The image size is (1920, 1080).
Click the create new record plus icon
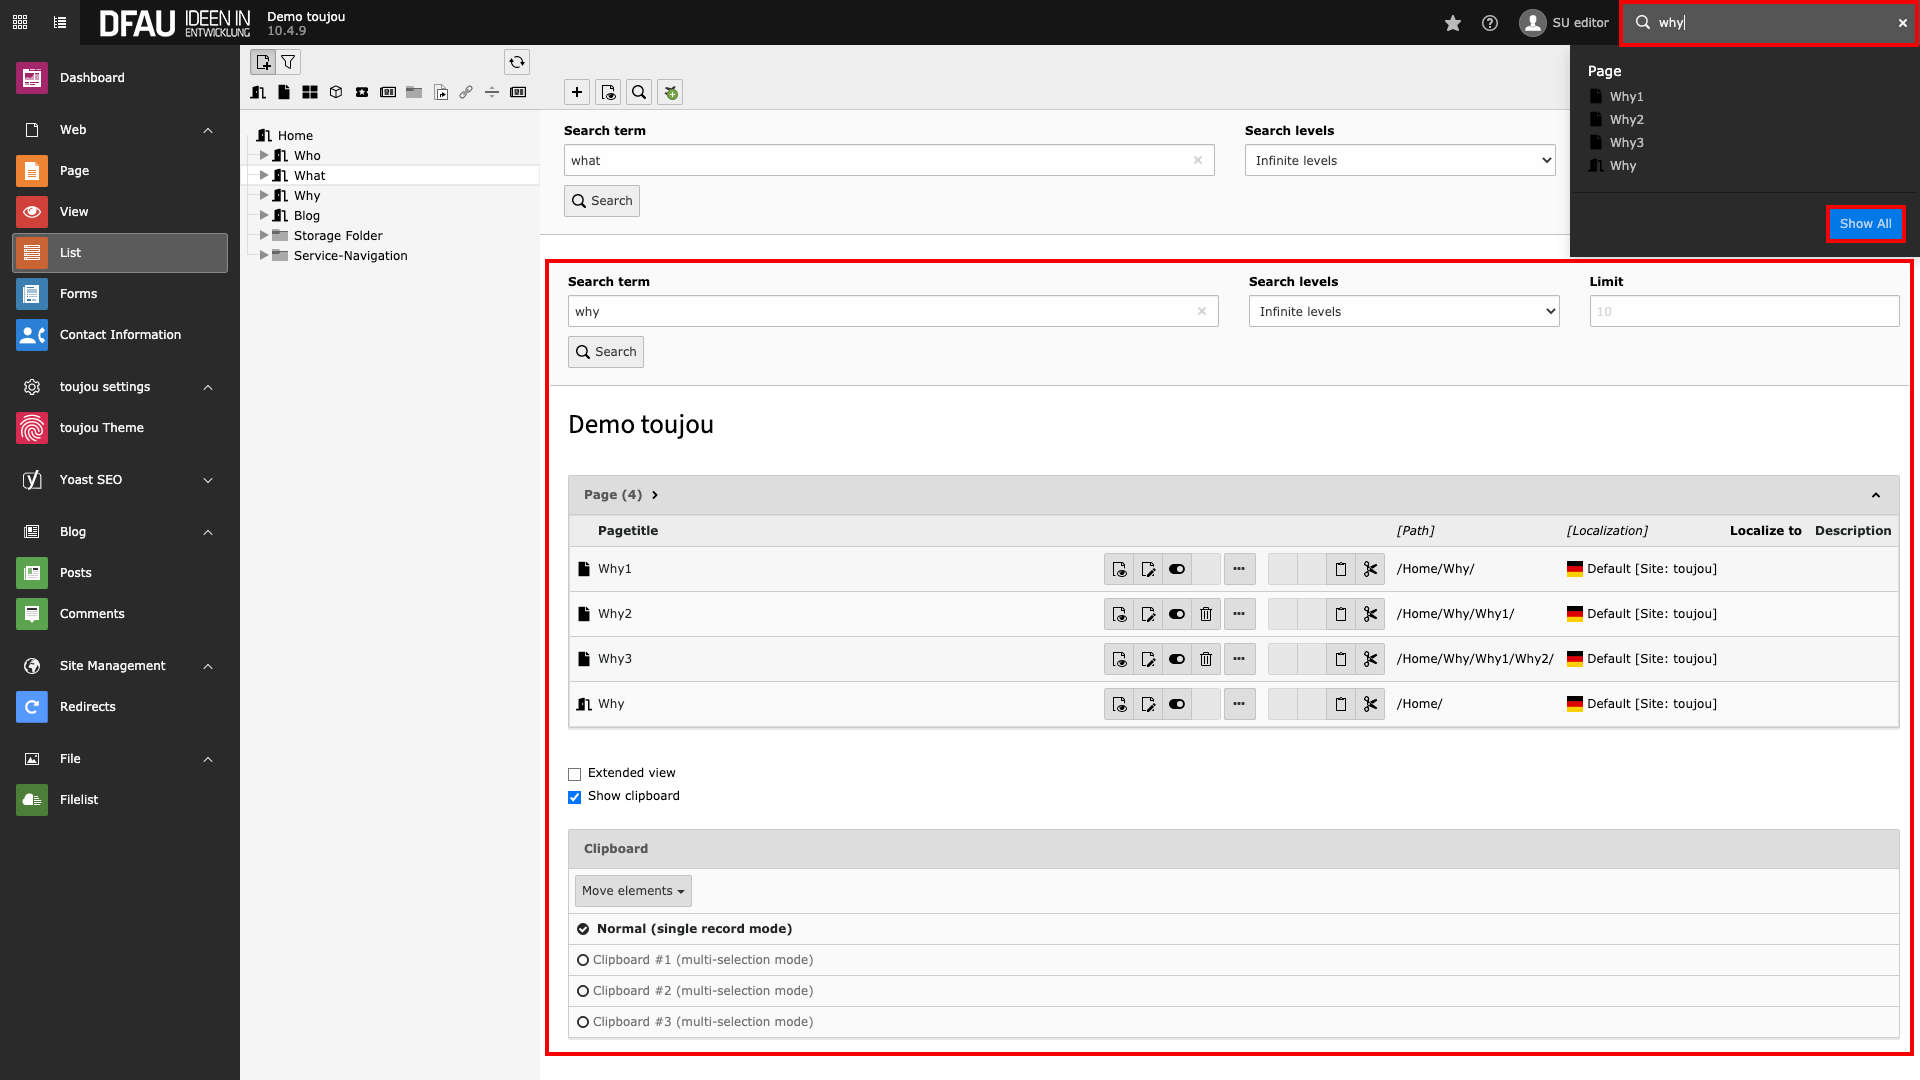point(577,92)
